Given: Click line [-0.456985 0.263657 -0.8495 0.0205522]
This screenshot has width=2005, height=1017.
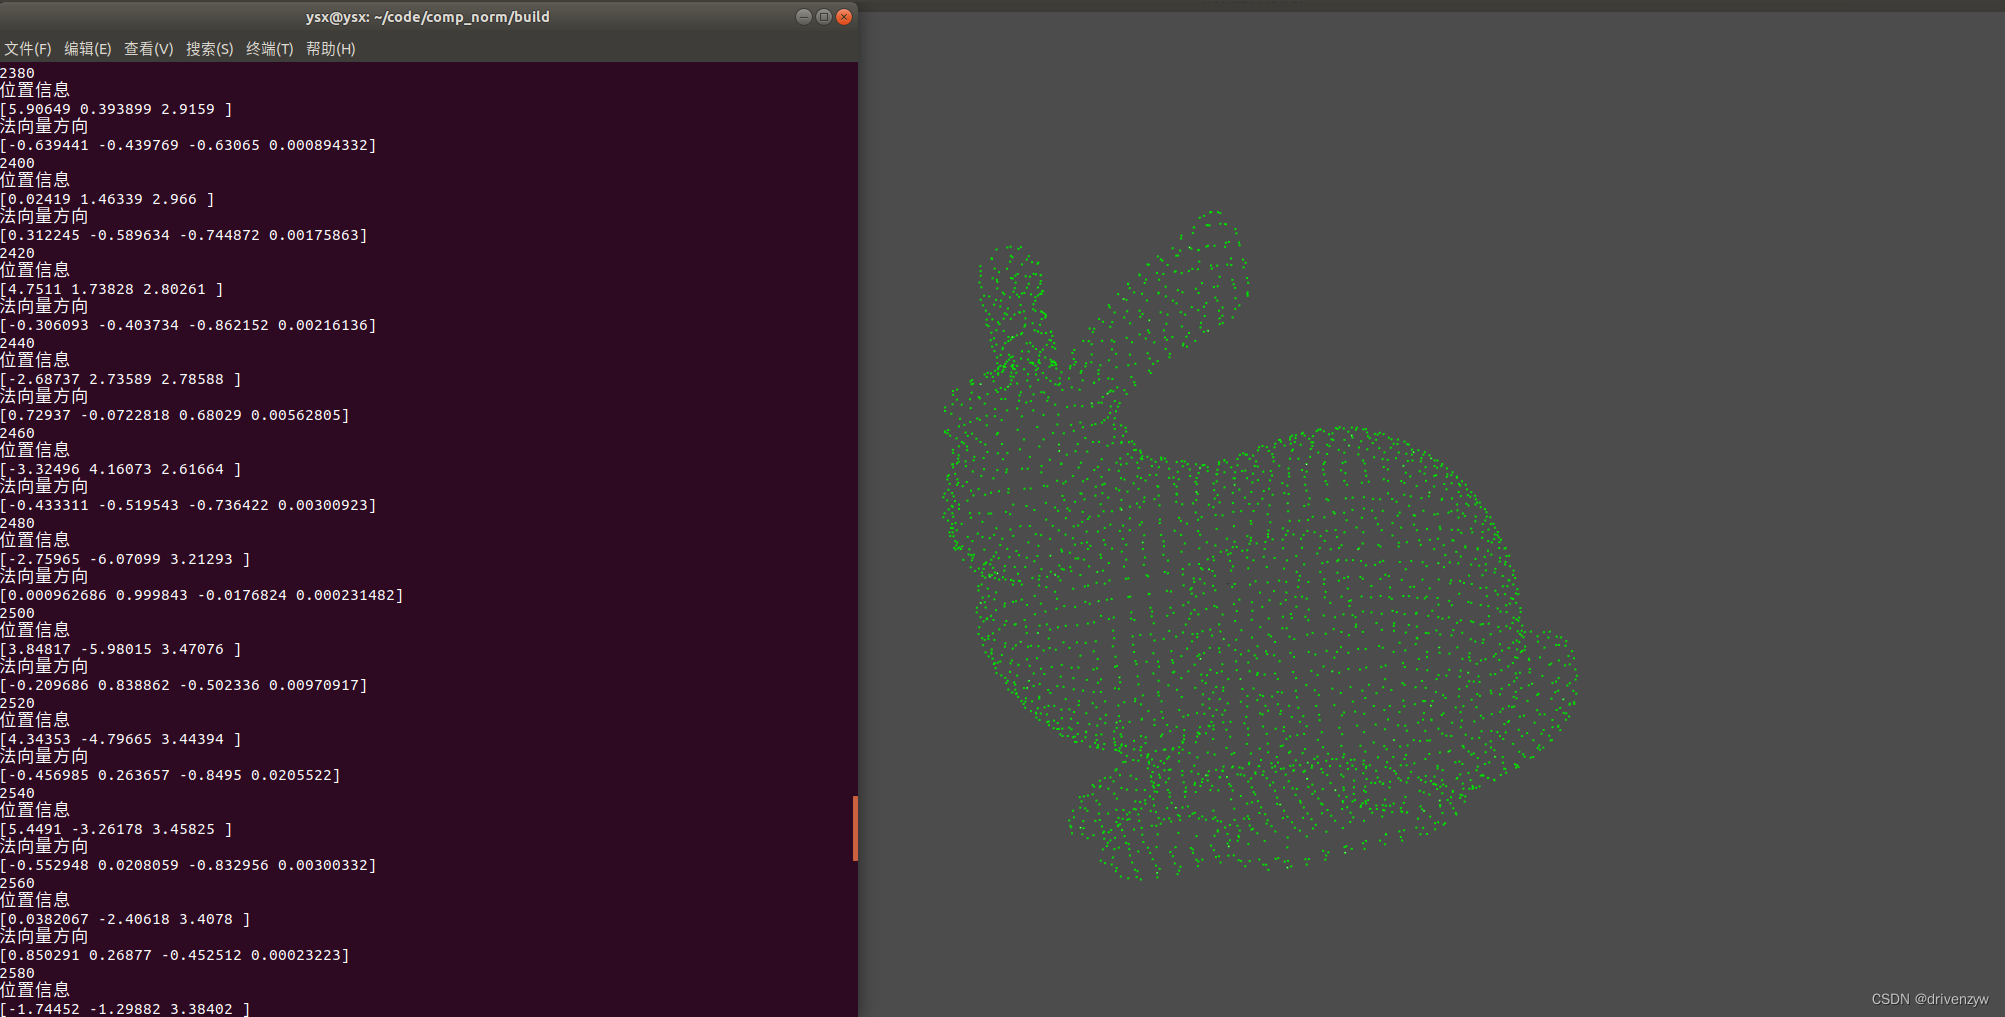Looking at the screenshot, I should point(170,775).
